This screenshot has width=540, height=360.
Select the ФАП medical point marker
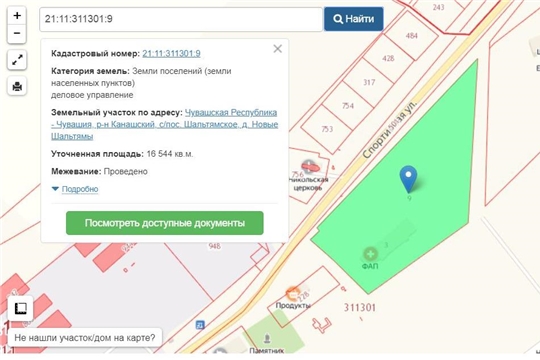coord(370,254)
